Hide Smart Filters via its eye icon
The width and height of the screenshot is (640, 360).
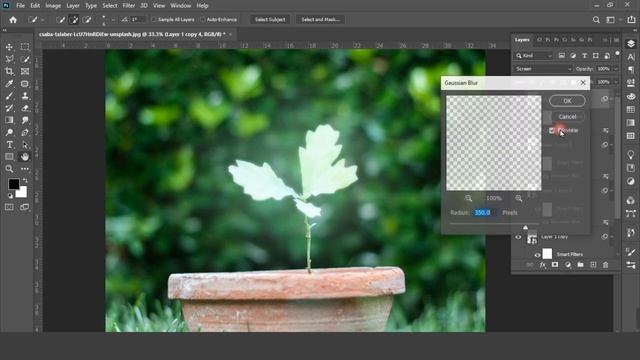[537, 255]
